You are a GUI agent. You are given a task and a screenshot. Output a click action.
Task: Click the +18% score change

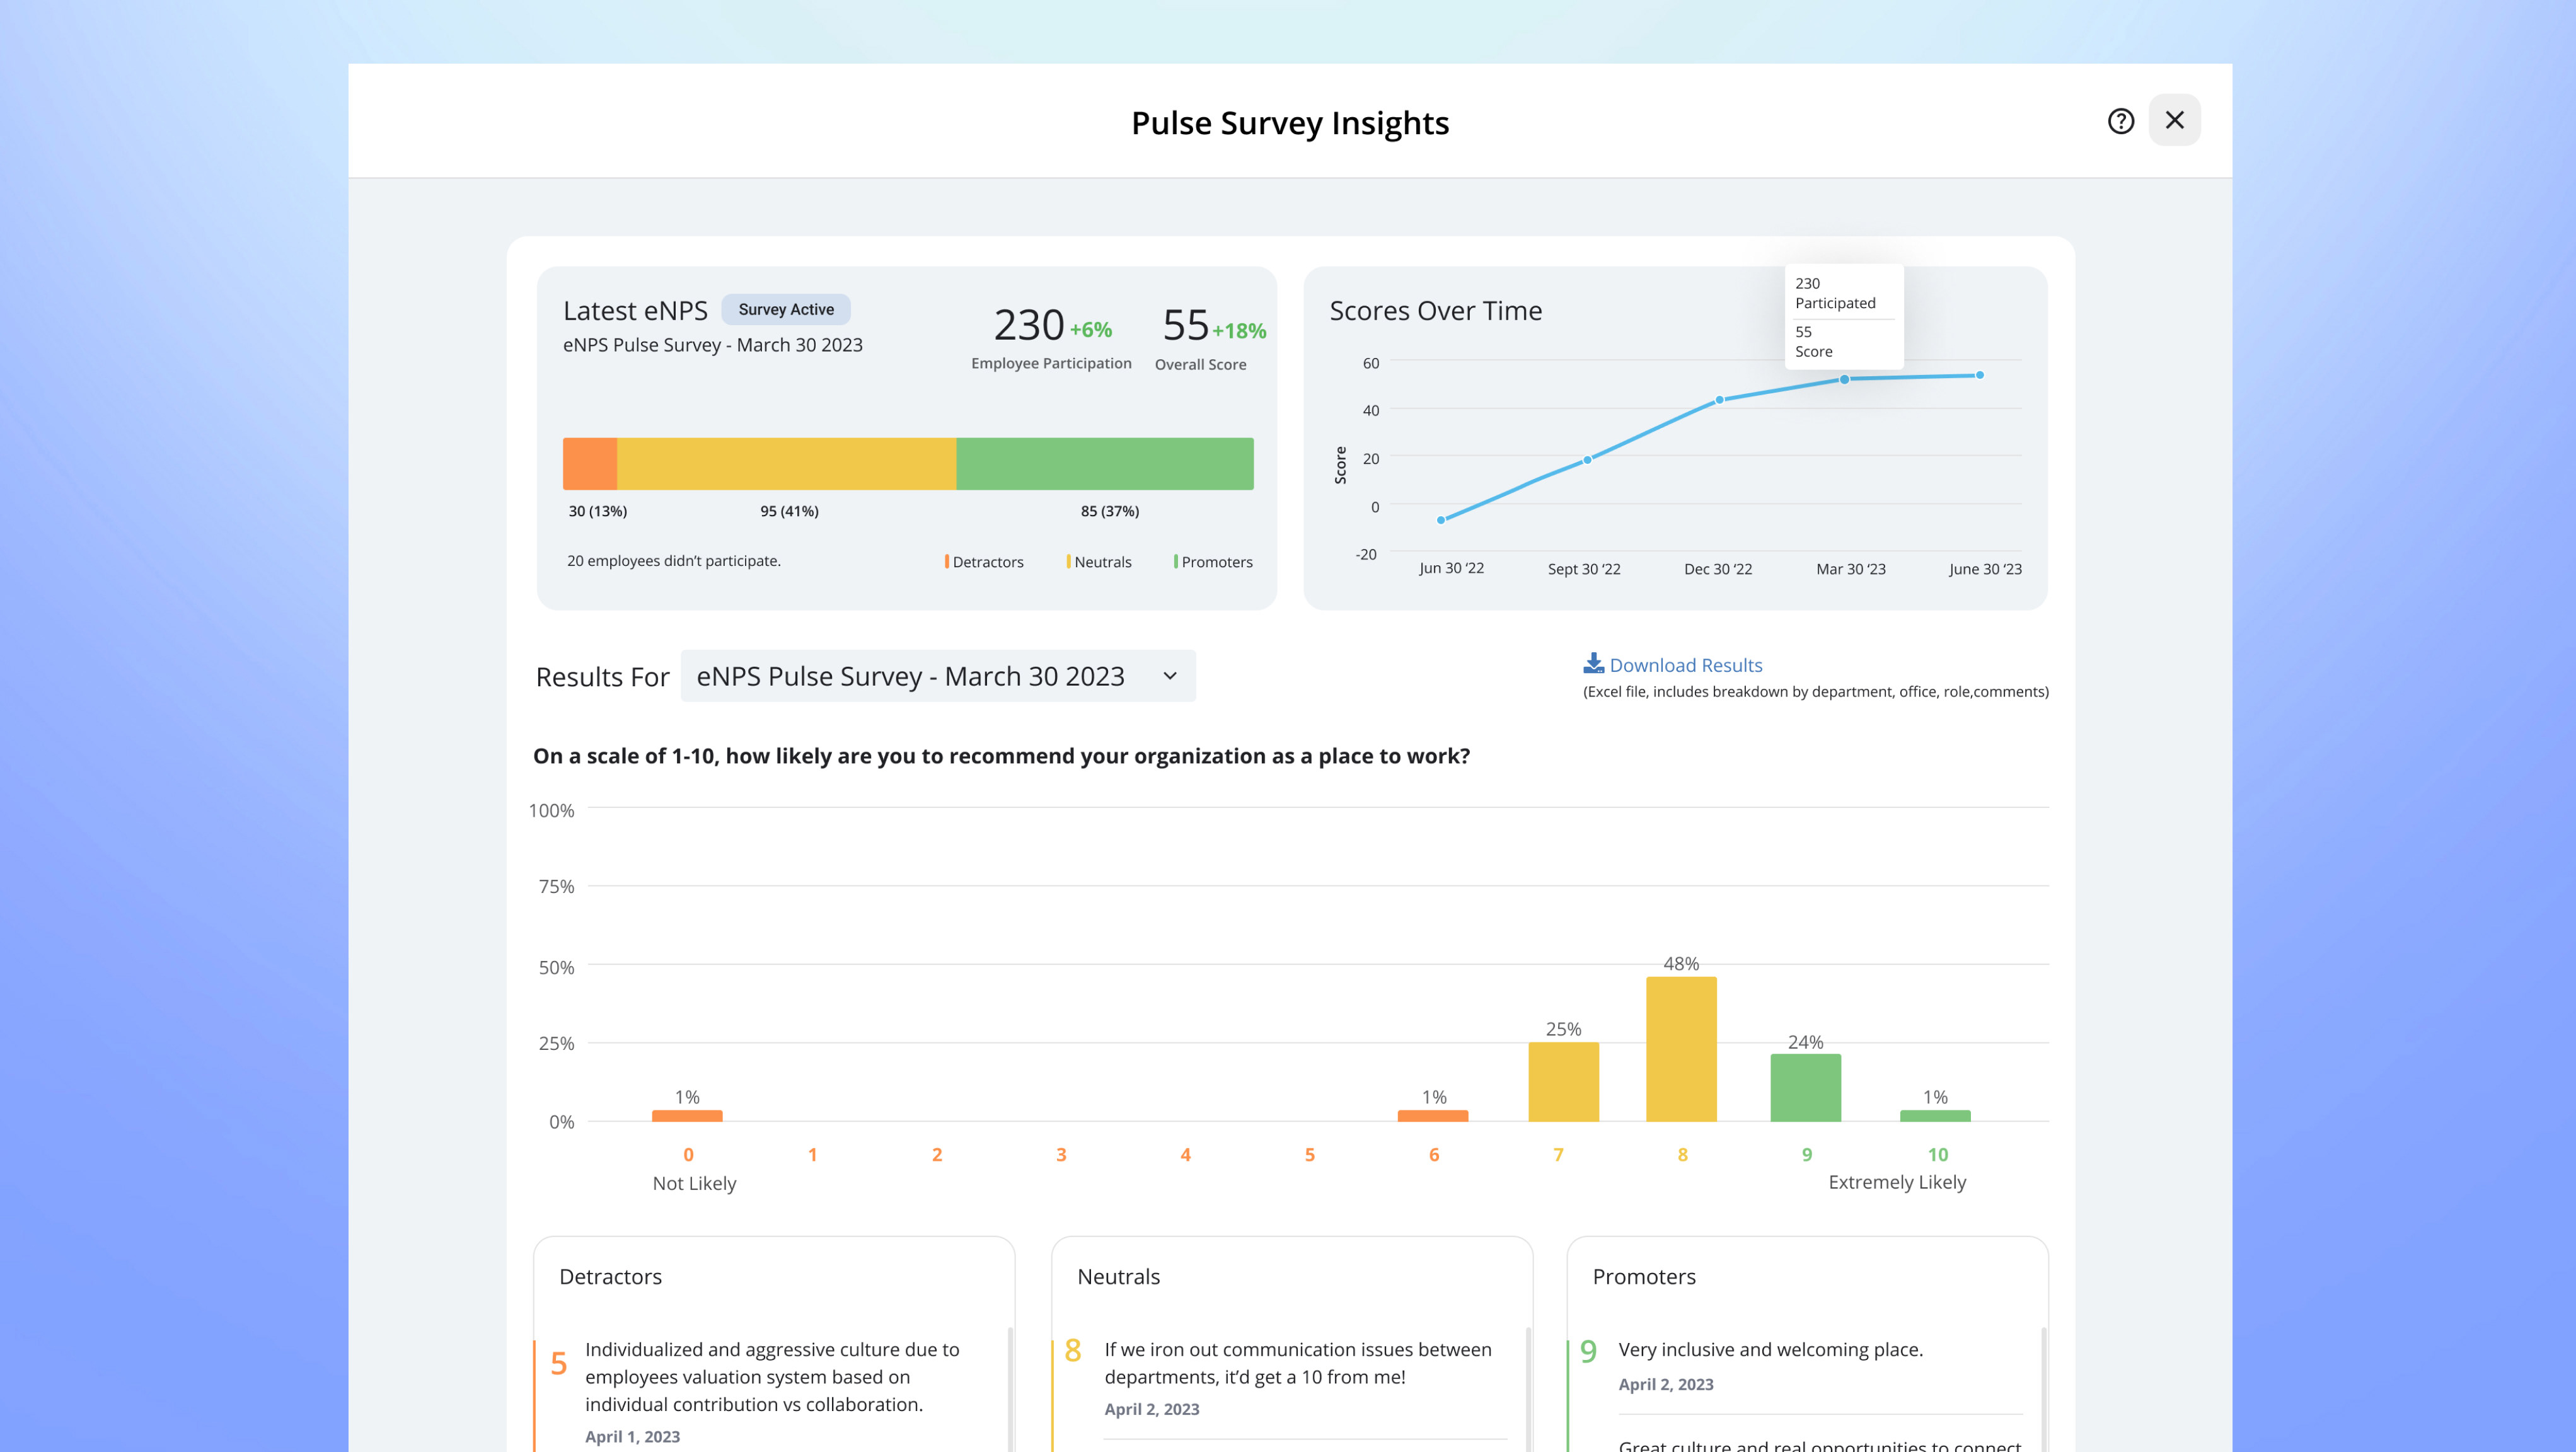[1239, 331]
